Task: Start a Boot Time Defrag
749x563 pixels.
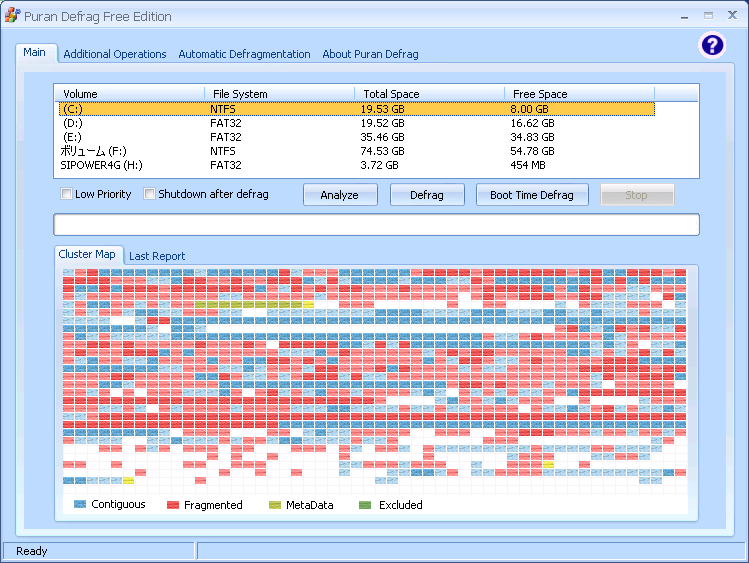Action: (532, 195)
